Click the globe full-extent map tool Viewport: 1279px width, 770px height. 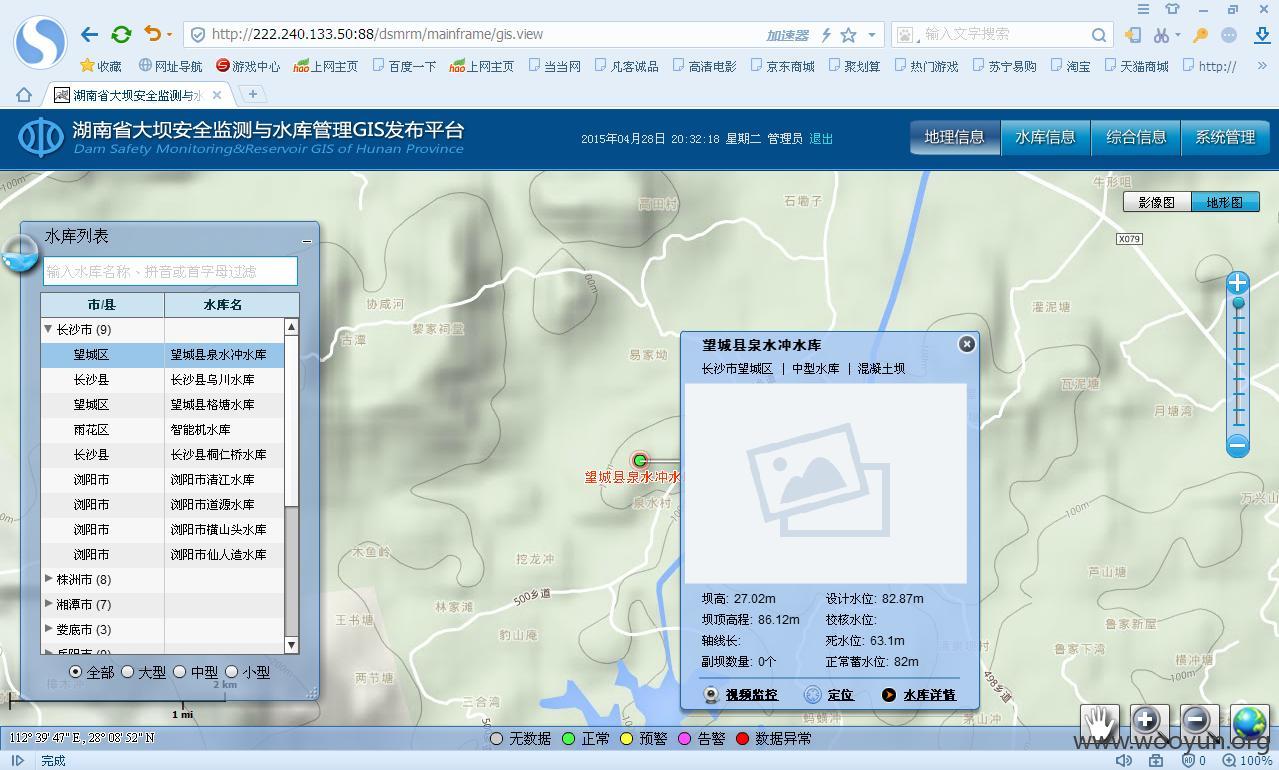(1249, 722)
